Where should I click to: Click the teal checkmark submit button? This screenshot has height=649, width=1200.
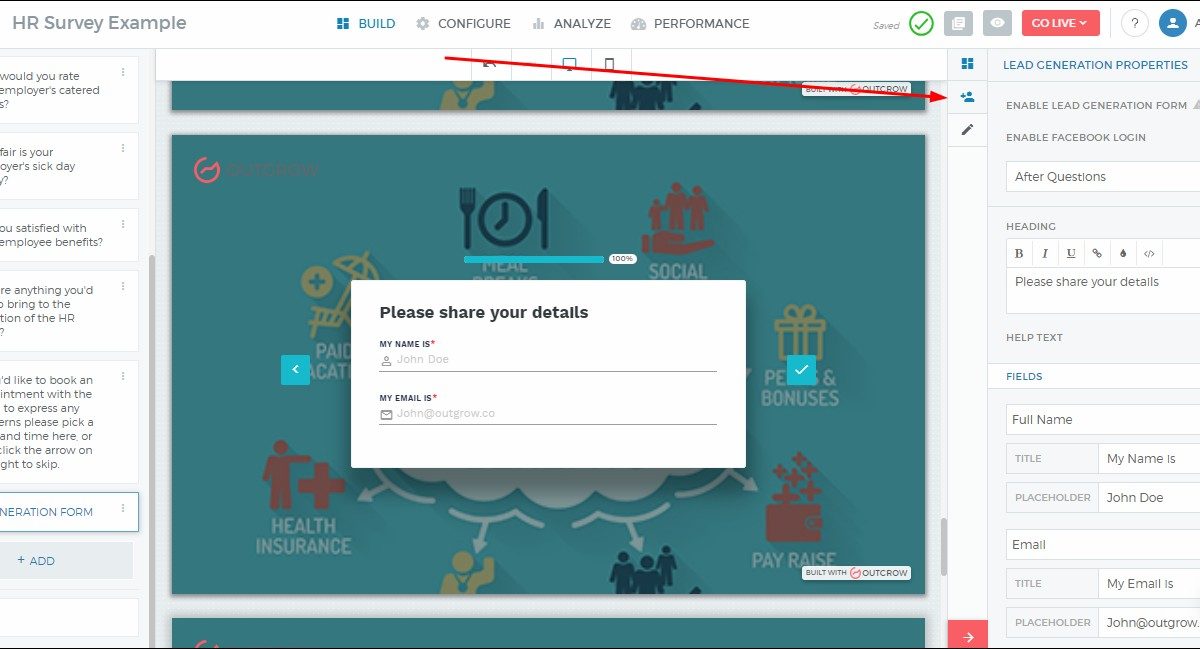tap(800, 370)
